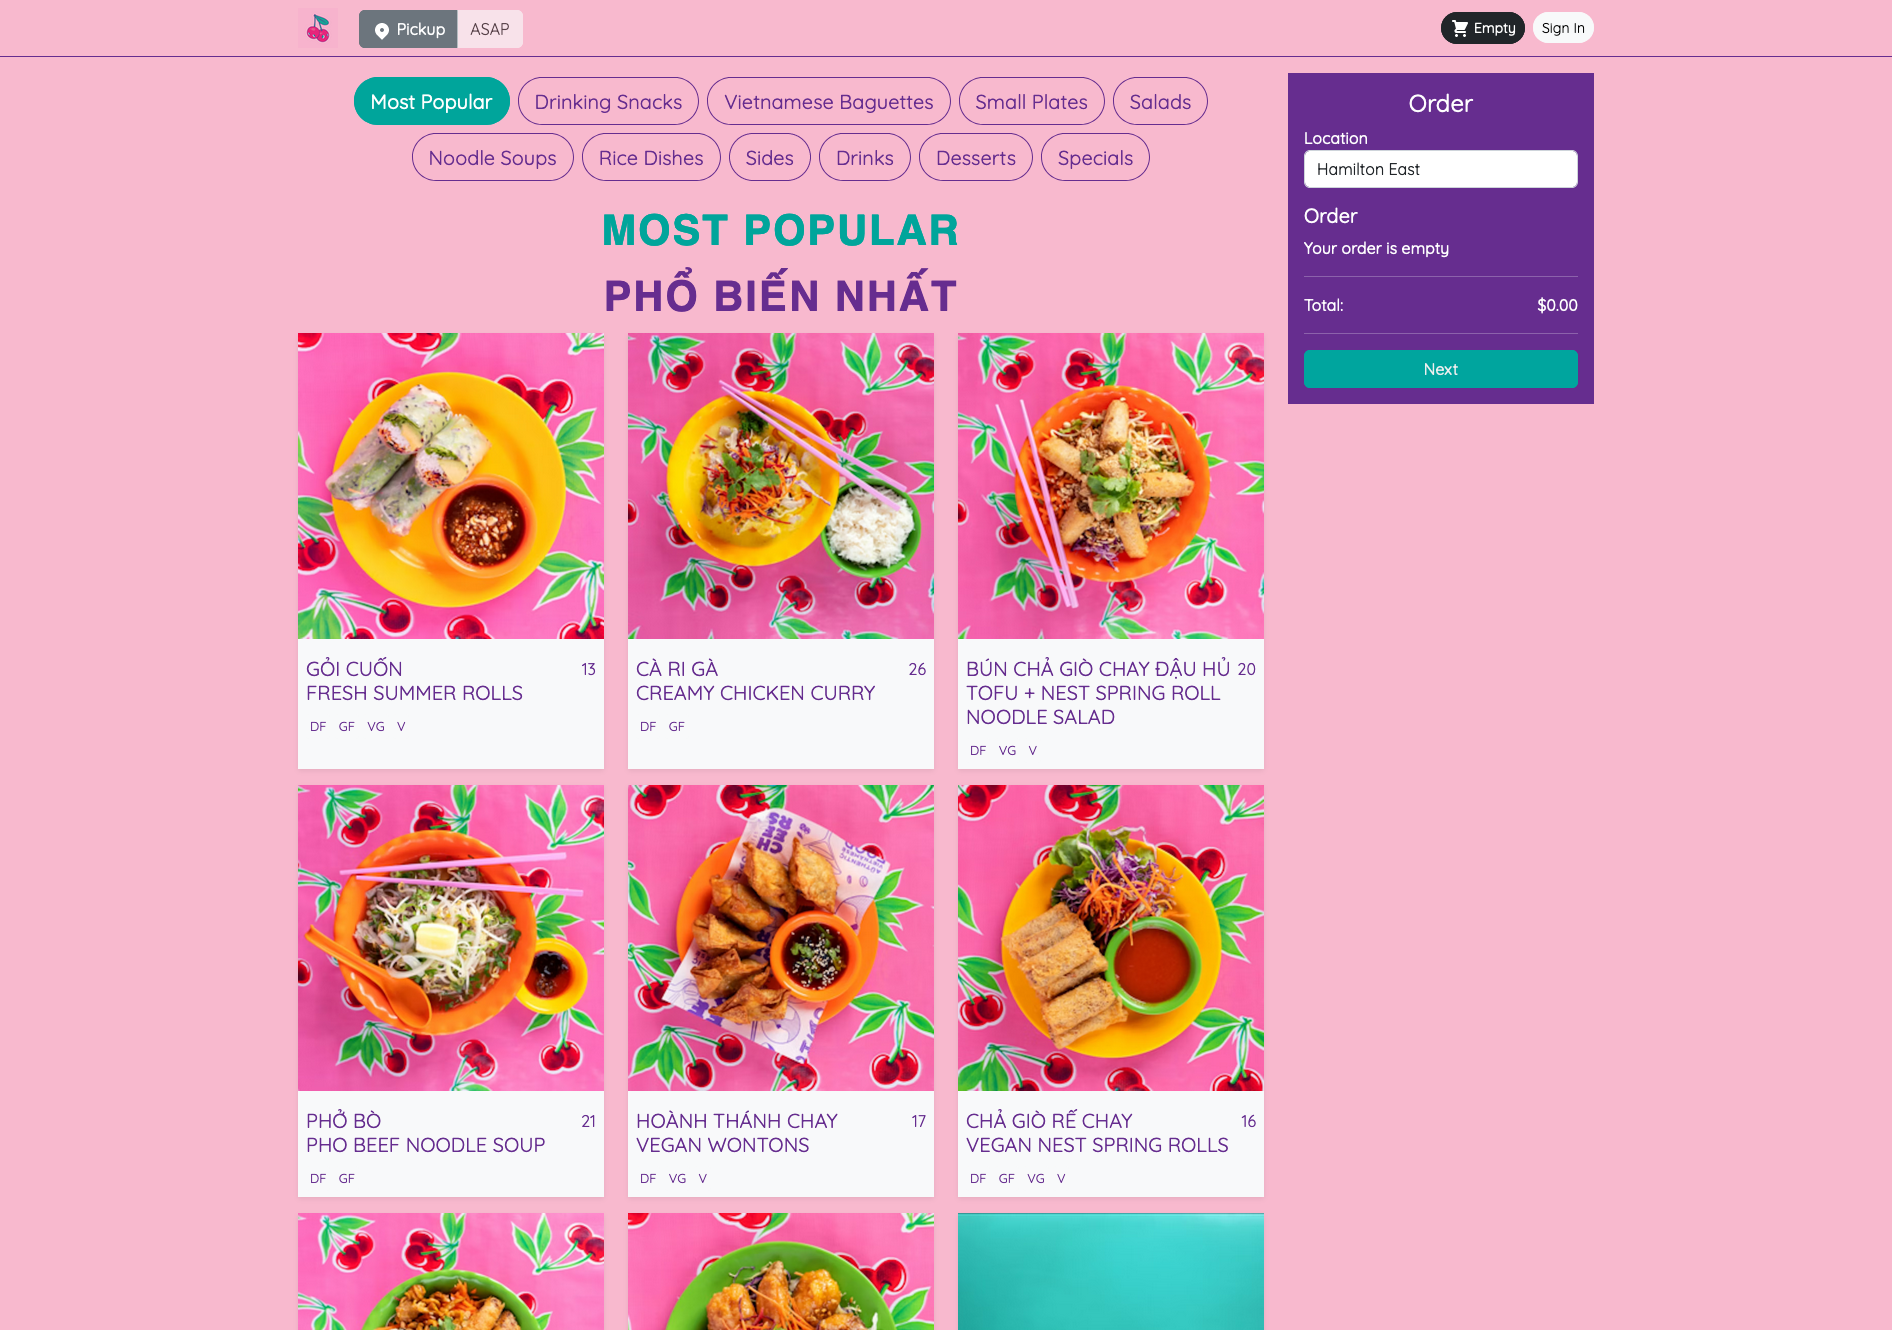This screenshot has width=1892, height=1330.
Task: Select the Small Plates category
Action: click(1031, 101)
